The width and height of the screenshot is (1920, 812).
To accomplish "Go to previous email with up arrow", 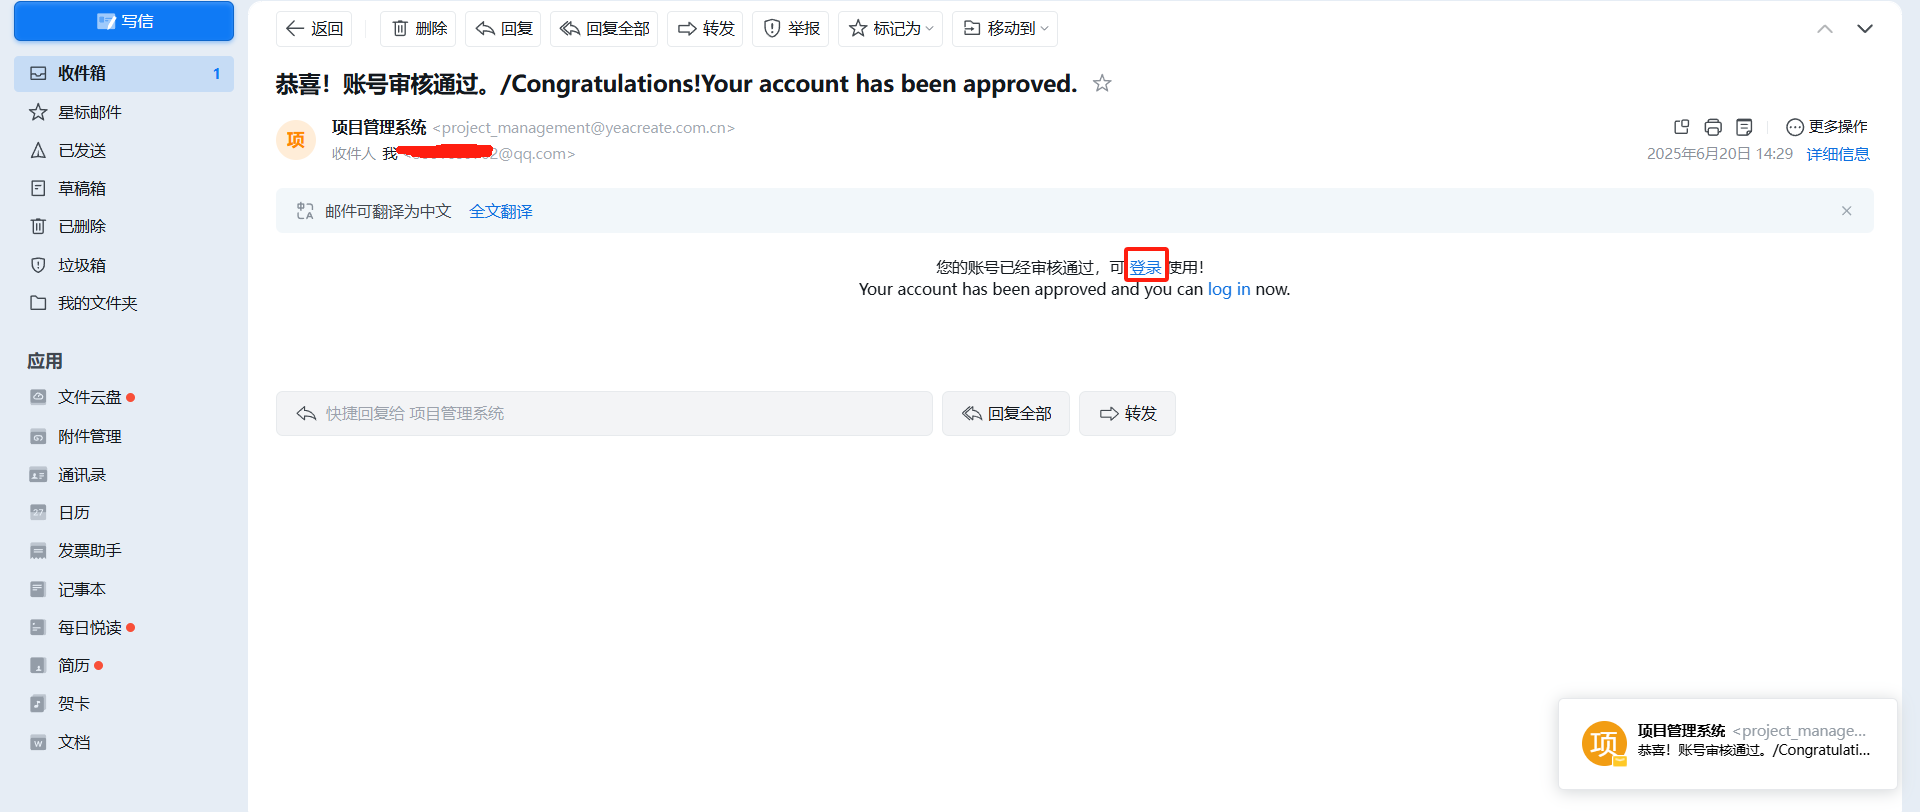I will click(1825, 29).
